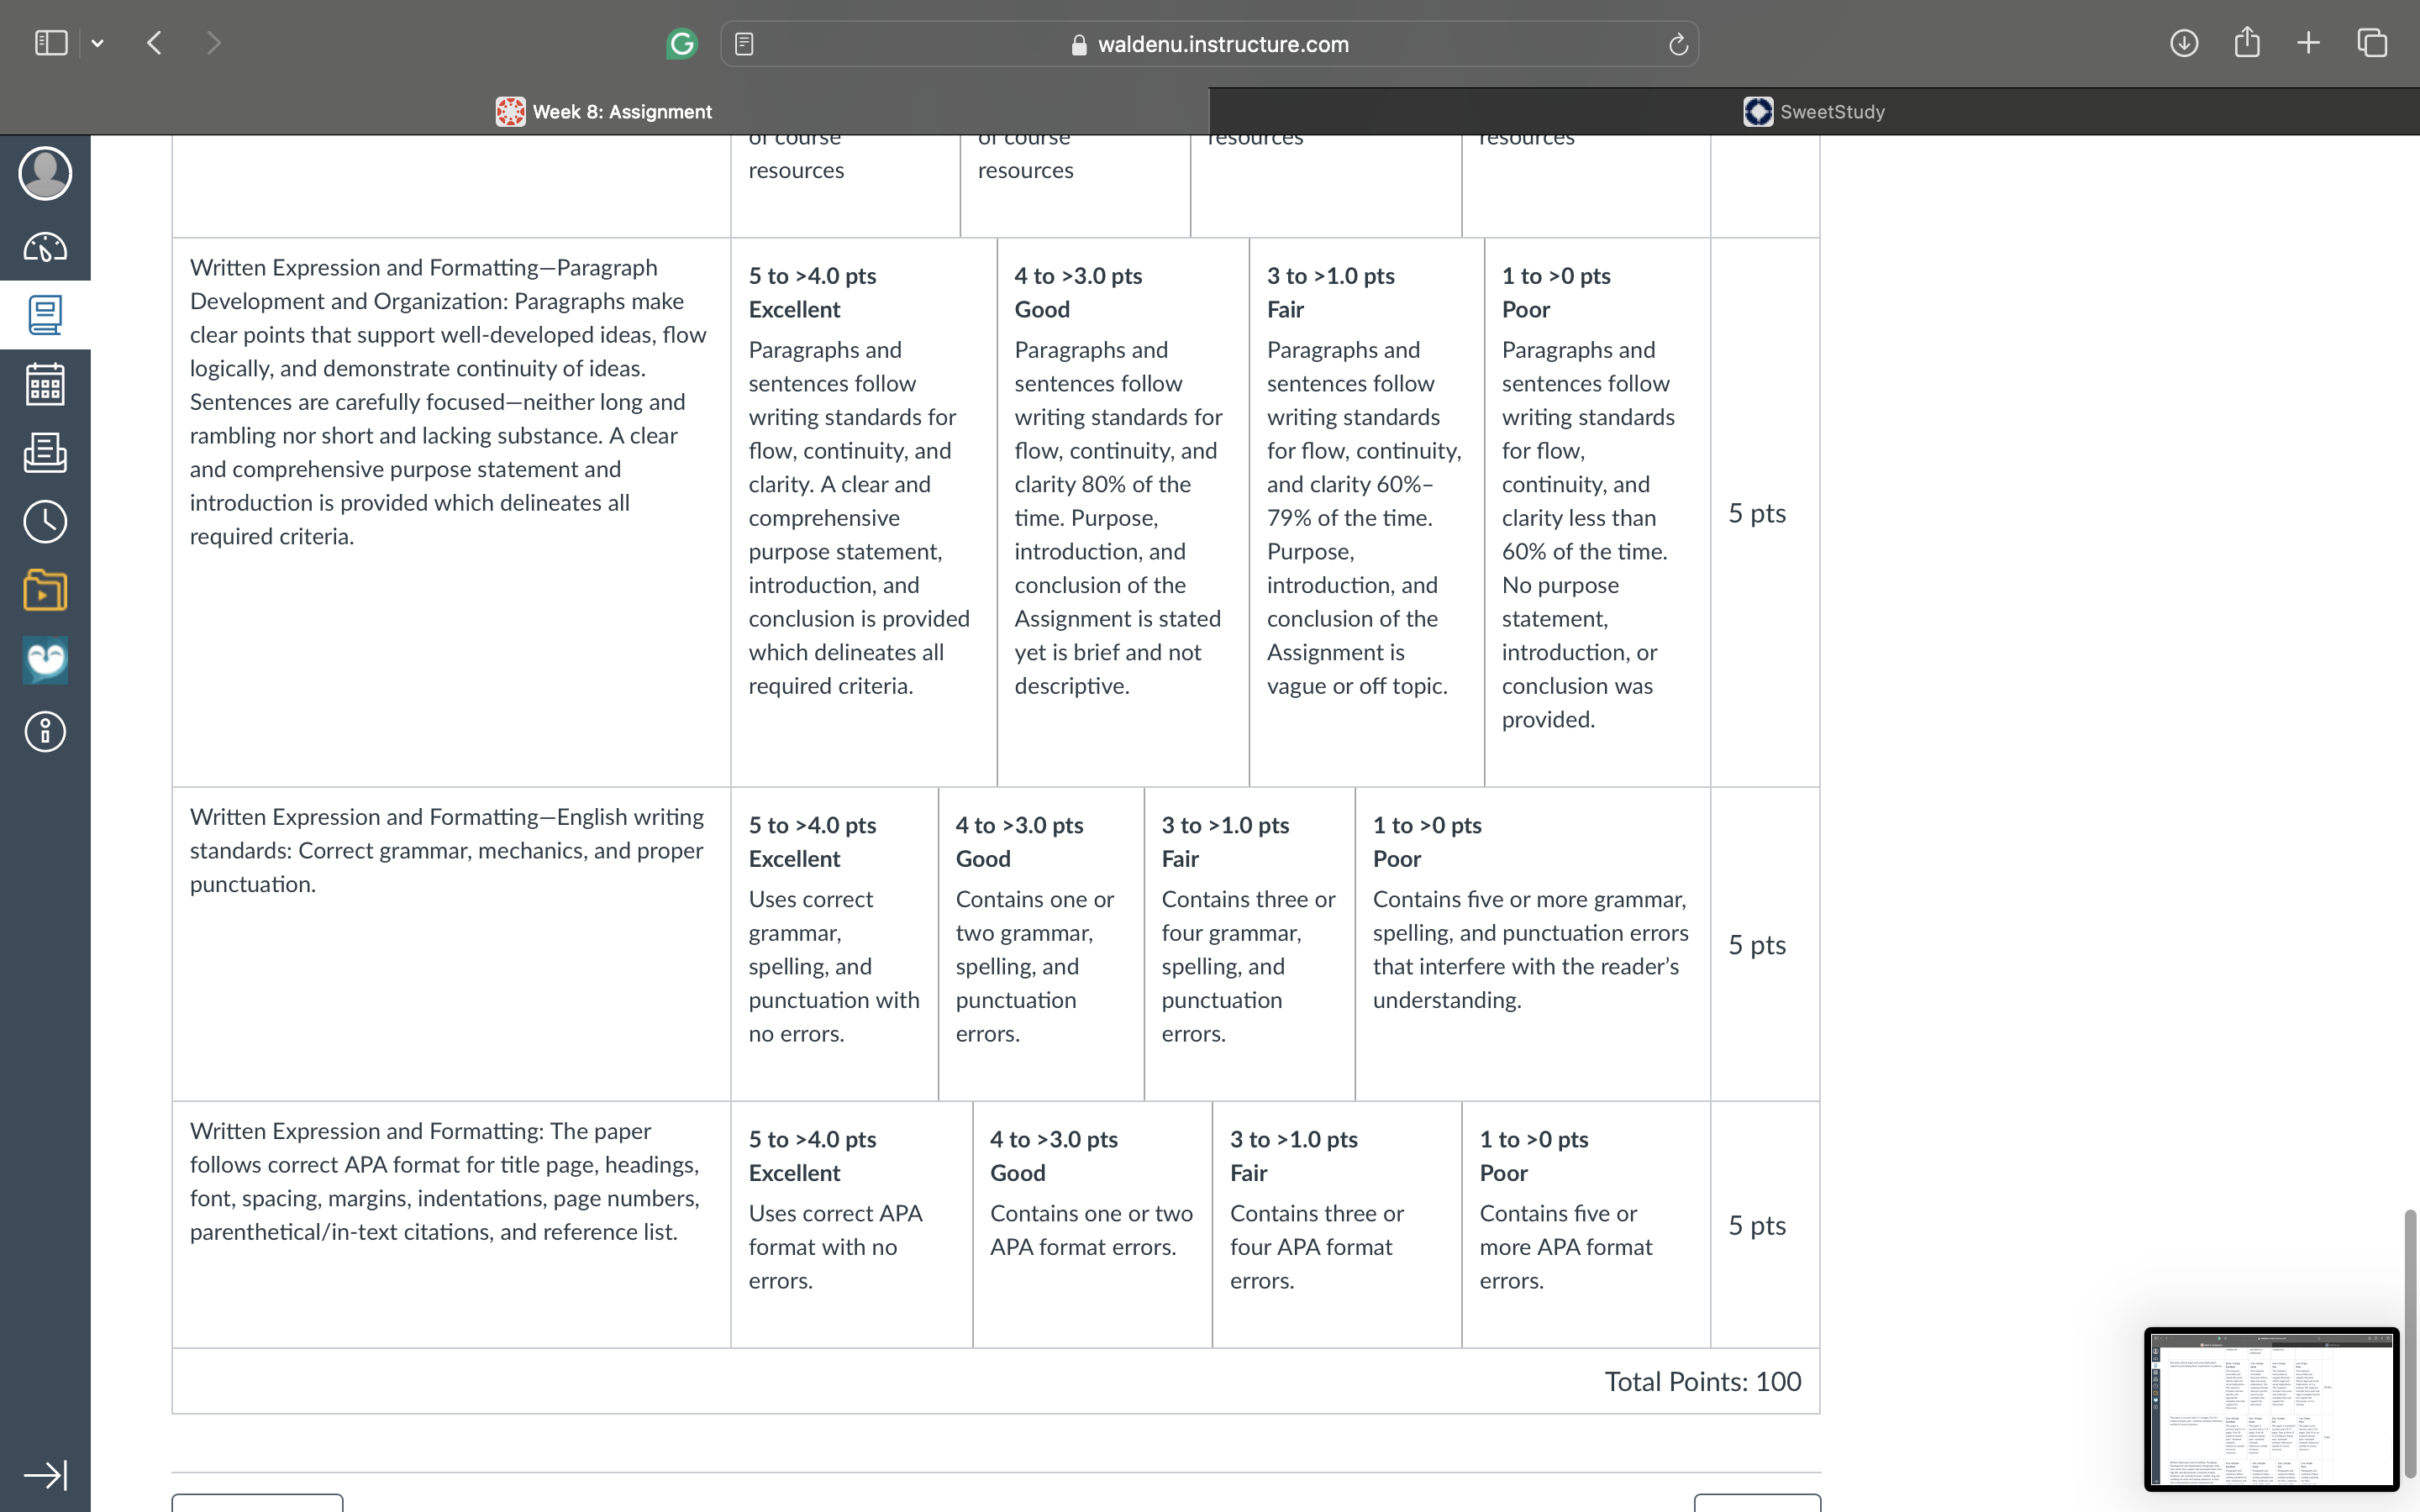Open the screenshot preview thumbnail
This screenshot has width=2420, height=1512.
point(2271,1409)
